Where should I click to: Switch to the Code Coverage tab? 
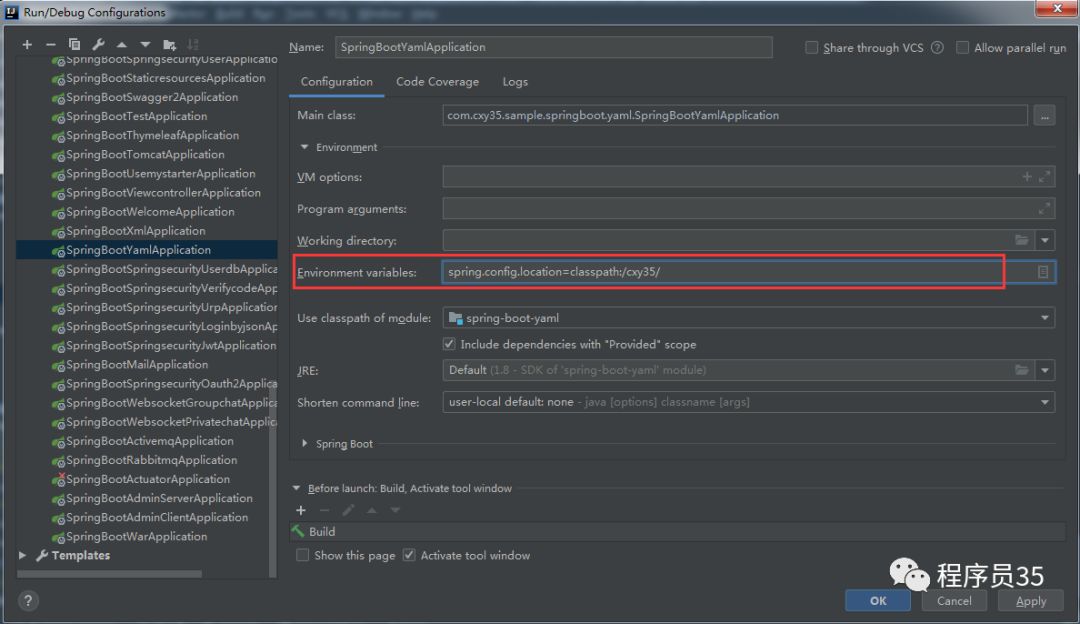pos(437,81)
